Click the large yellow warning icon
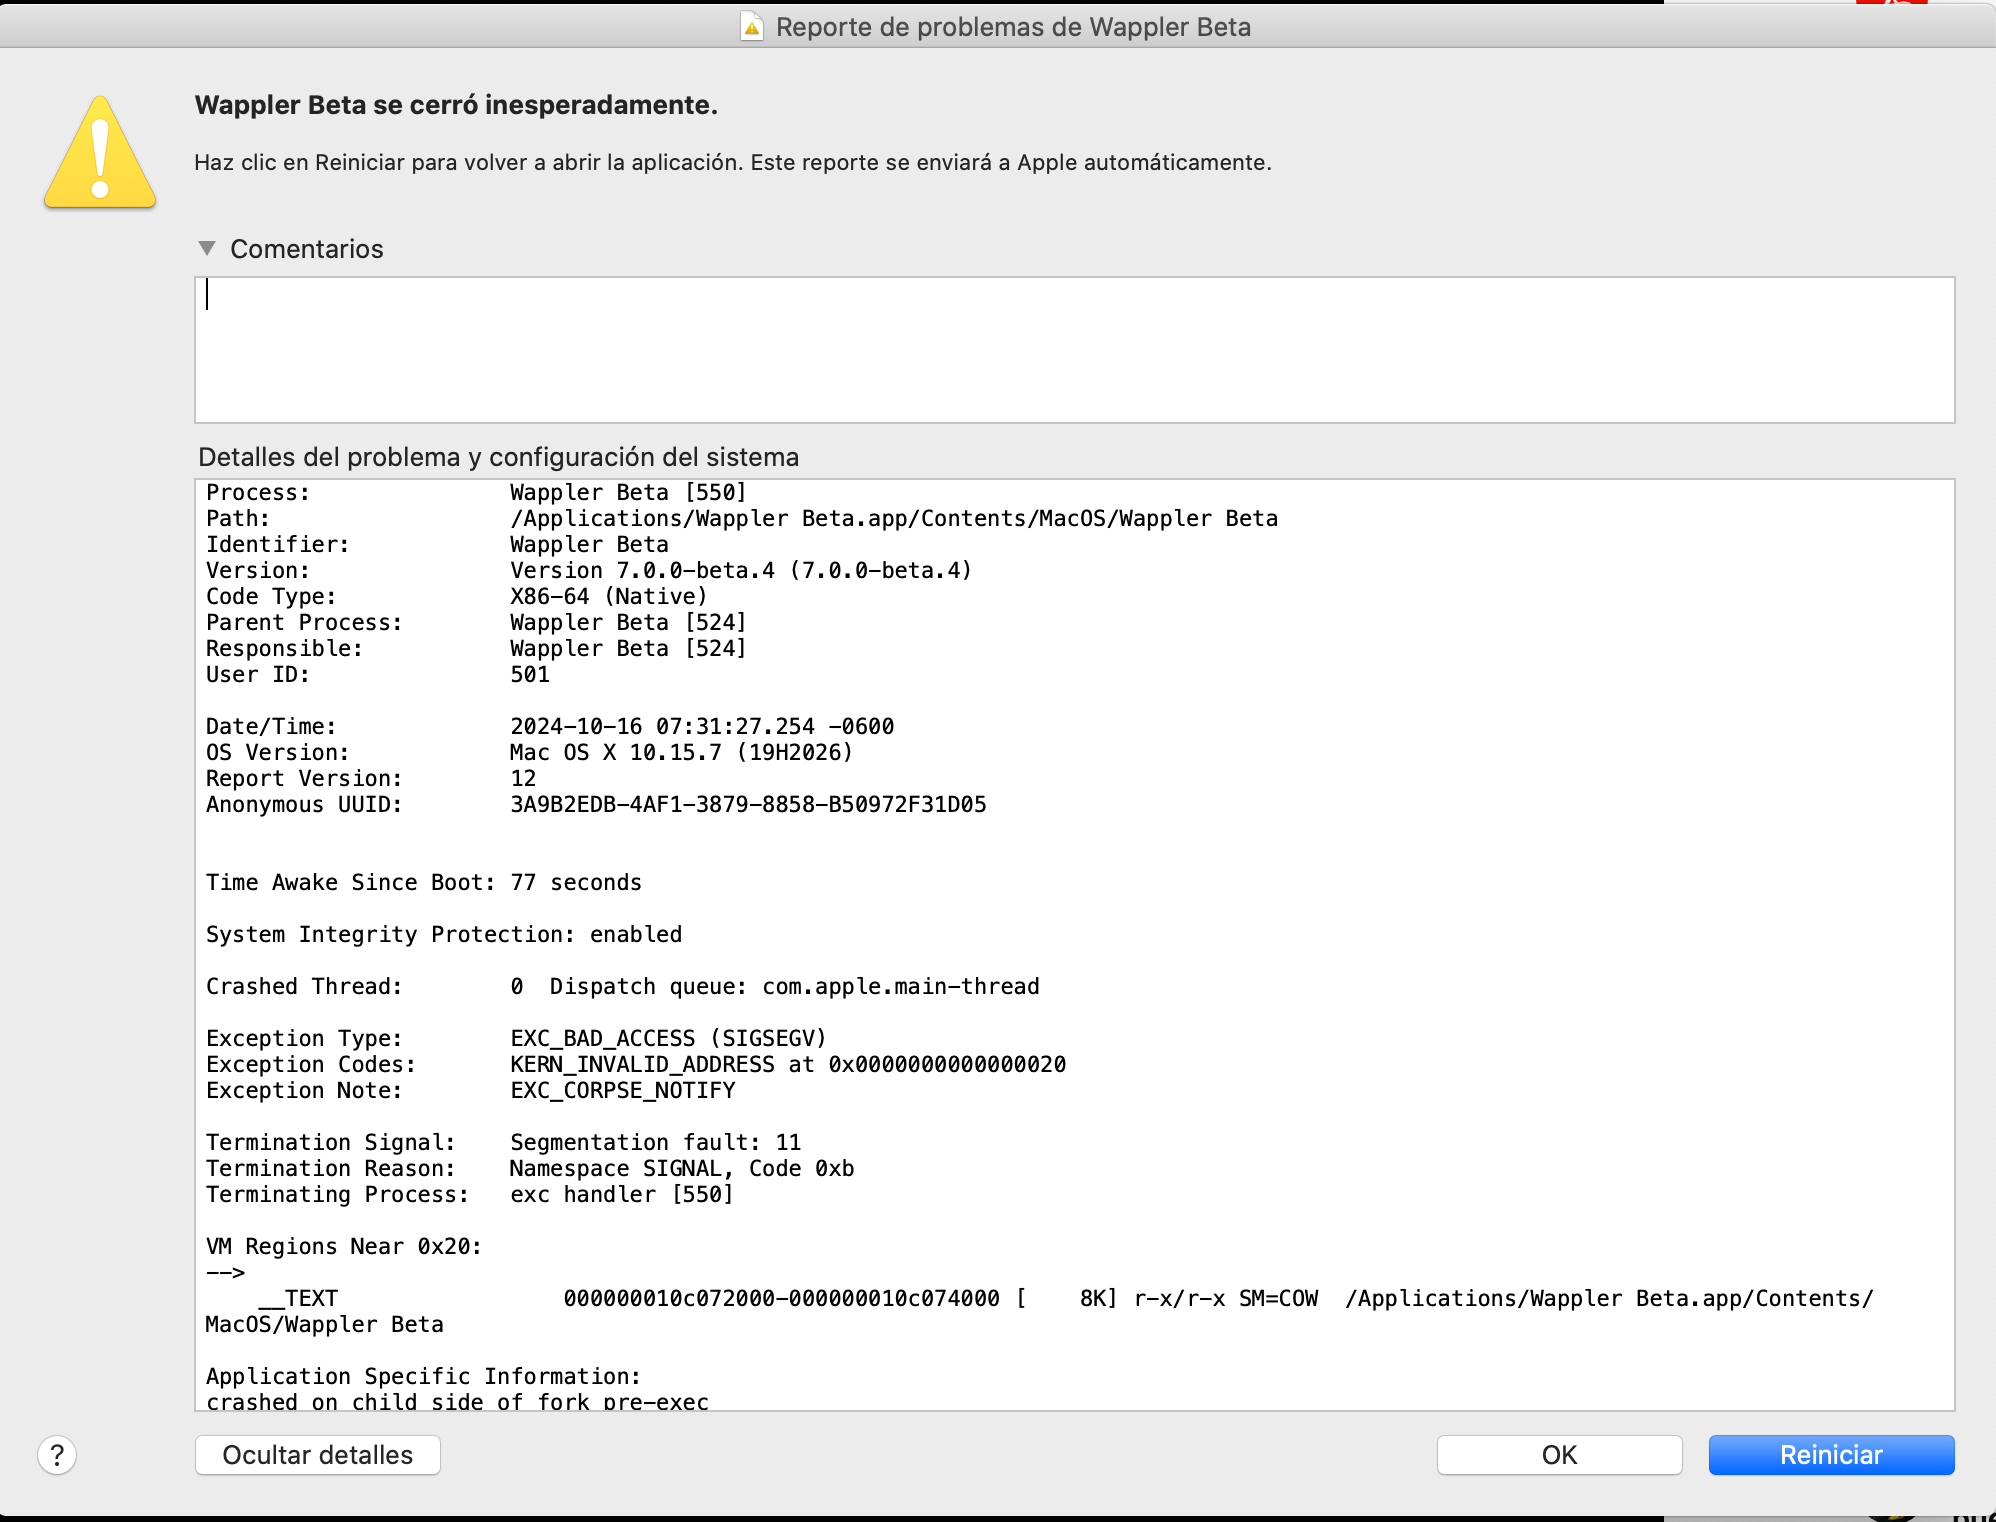1996x1522 pixels. pyautogui.click(x=100, y=153)
